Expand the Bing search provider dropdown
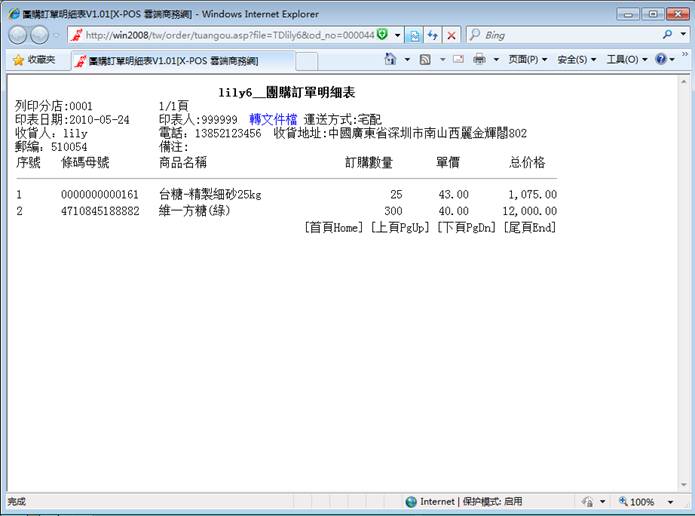 point(683,35)
